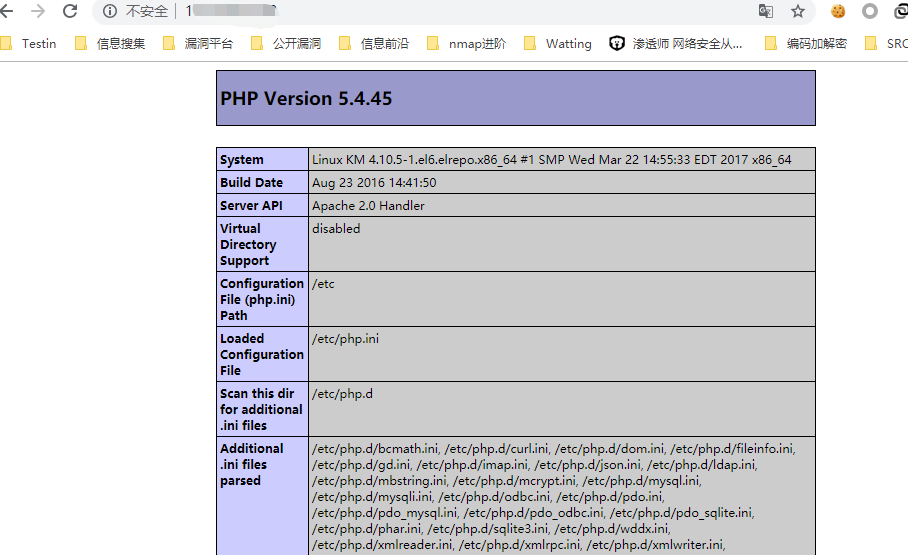The image size is (908, 555).
Task: Click the browser back arrow
Action: coord(6,11)
